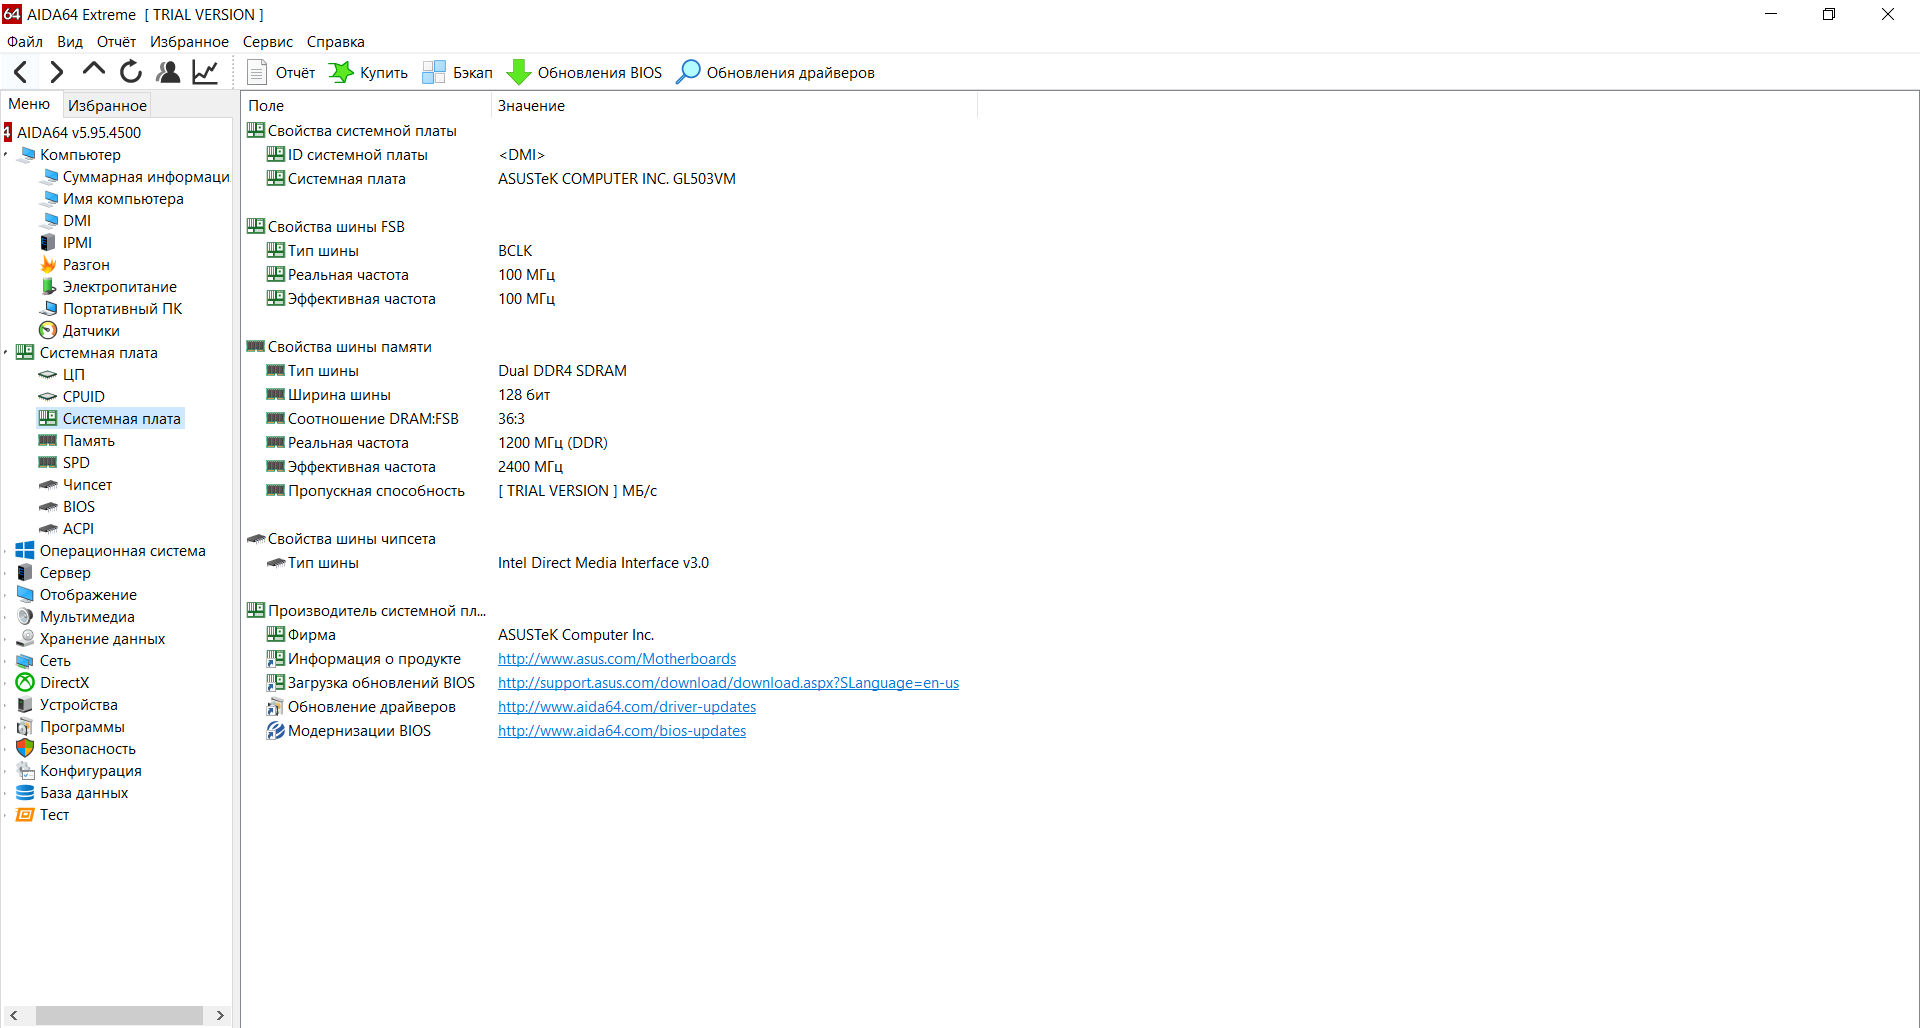This screenshot has height=1028, width=1920.
Task: Expand the Операционная система tree node
Action: pos(7,551)
